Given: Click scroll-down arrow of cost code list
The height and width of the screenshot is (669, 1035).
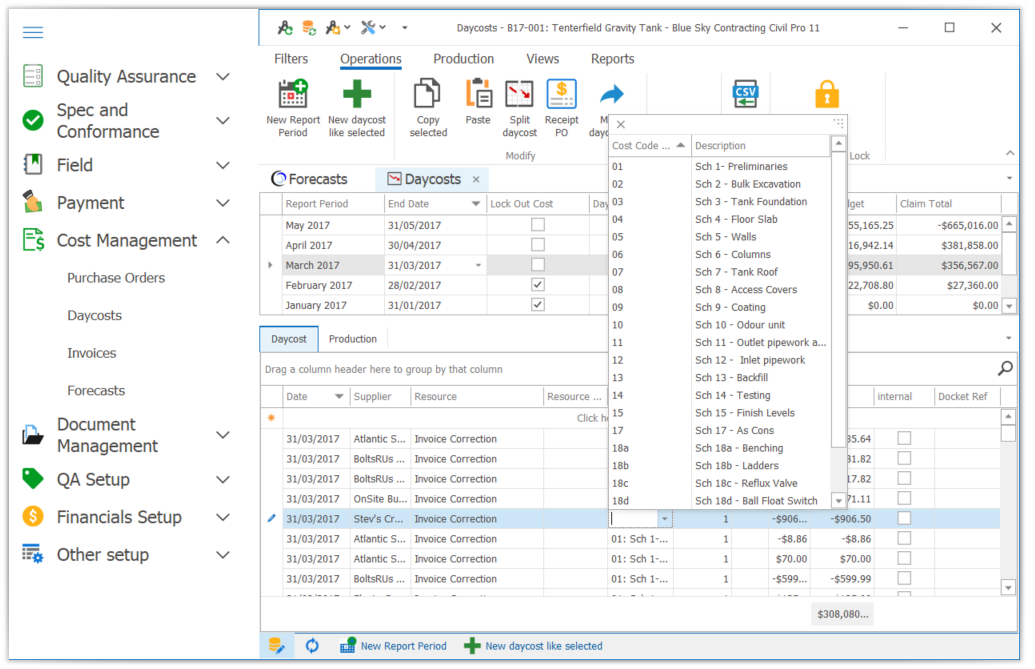Looking at the screenshot, I should [838, 501].
